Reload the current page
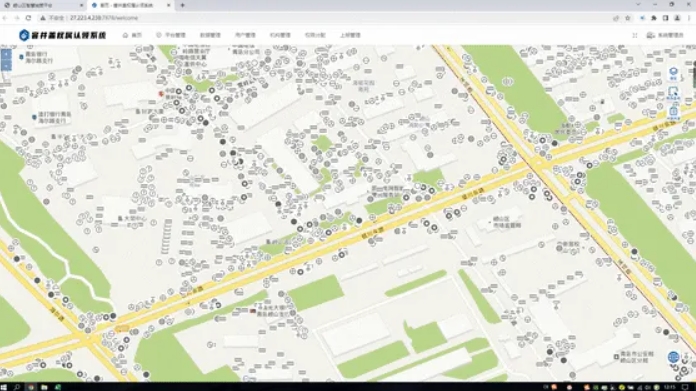 click(28, 18)
